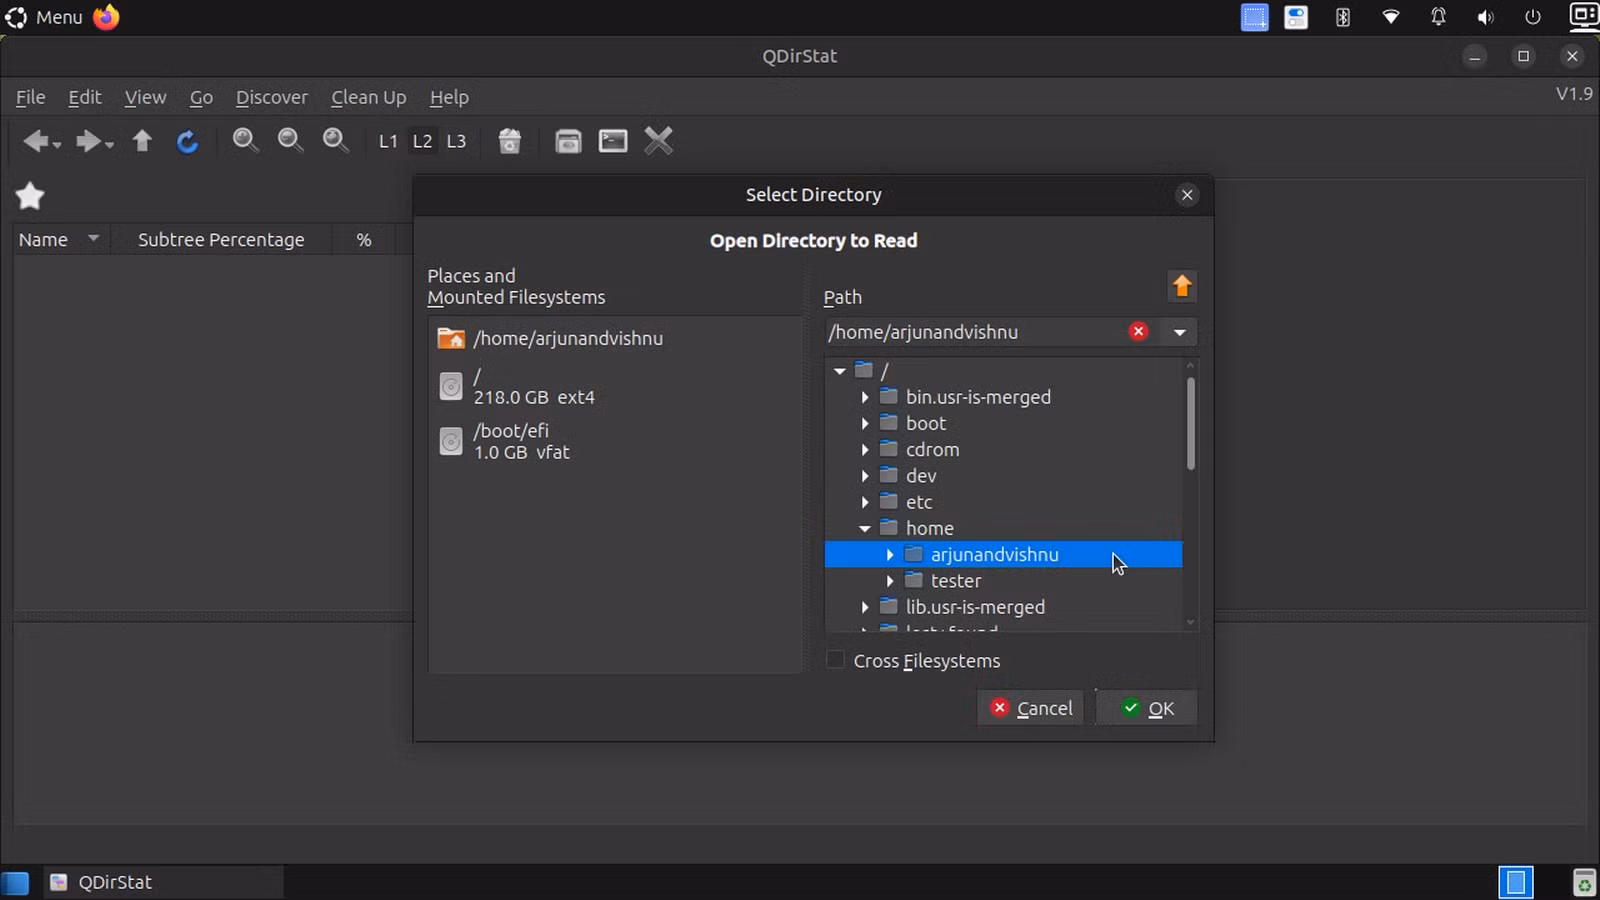Collapse the home folder in tree
This screenshot has height=900, width=1600.
(x=865, y=528)
